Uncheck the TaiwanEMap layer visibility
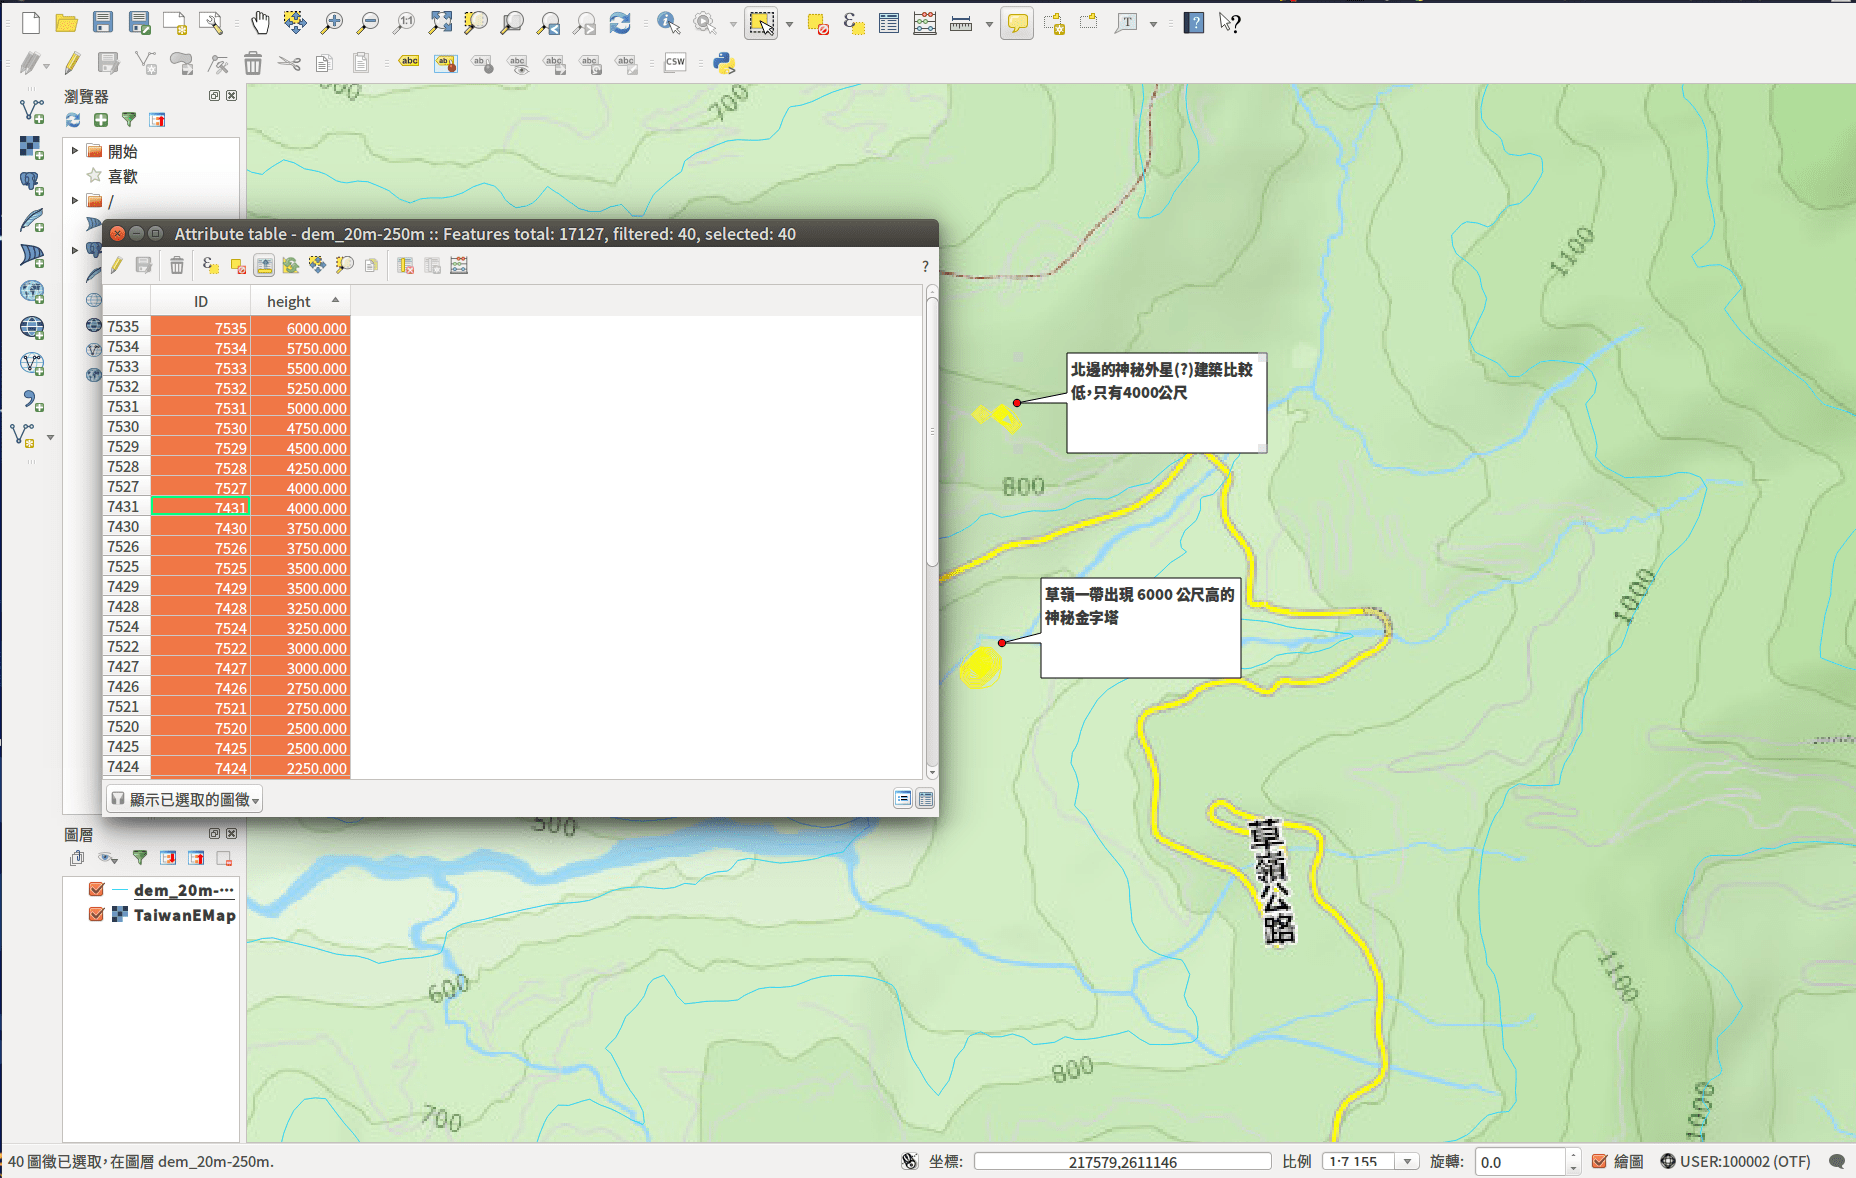 [x=97, y=914]
